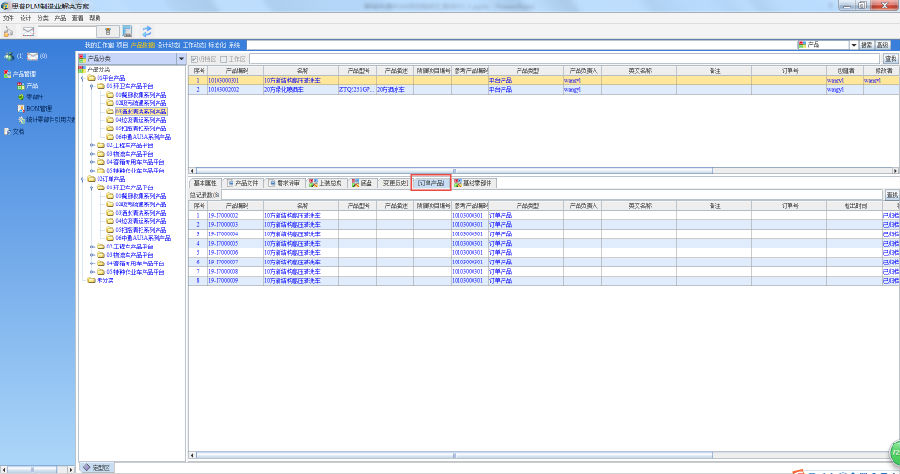Open the mail envelope toolbar icon
The width and height of the screenshot is (900, 474).
(x=29, y=32)
